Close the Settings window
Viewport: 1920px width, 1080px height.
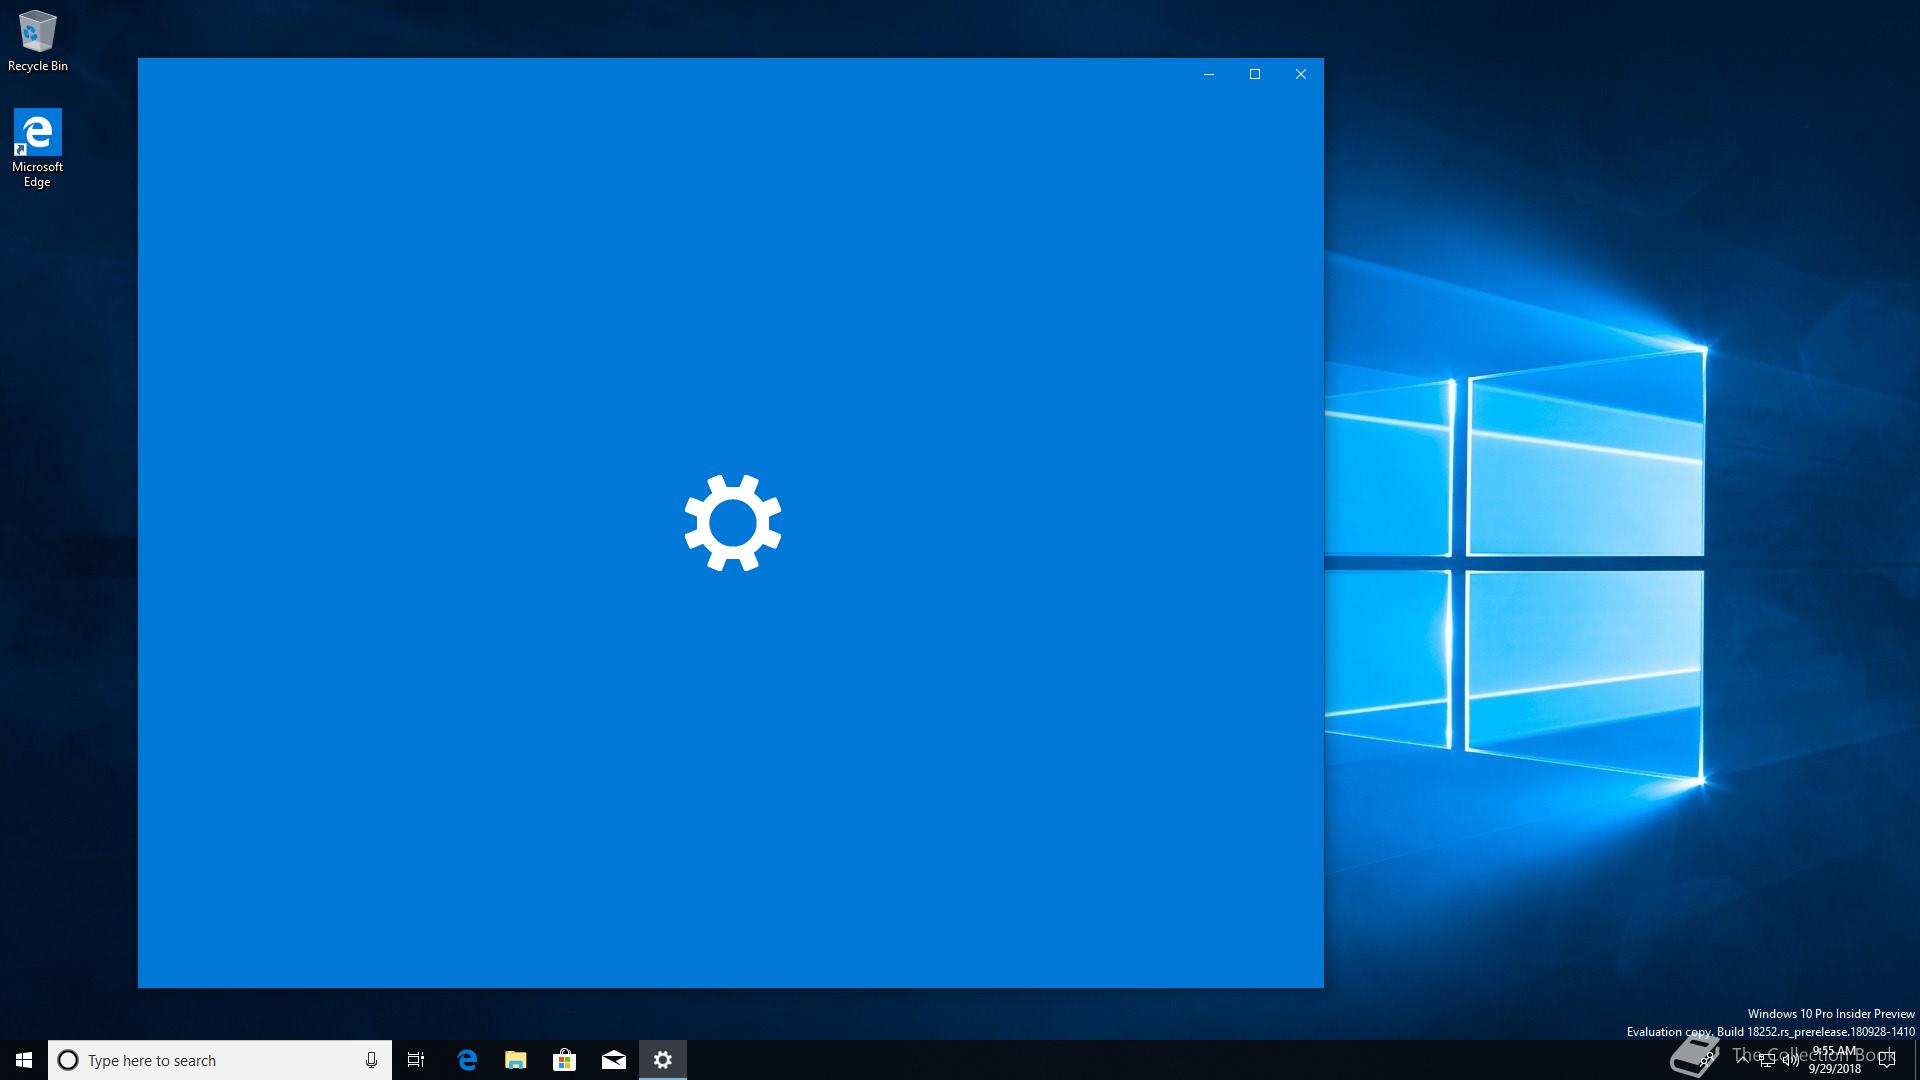coord(1301,74)
